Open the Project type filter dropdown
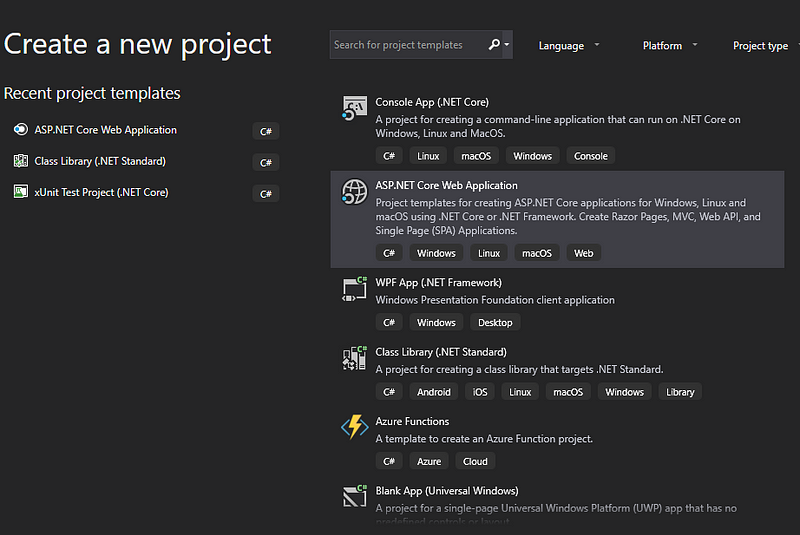This screenshot has width=800, height=535. pyautogui.click(x=764, y=45)
